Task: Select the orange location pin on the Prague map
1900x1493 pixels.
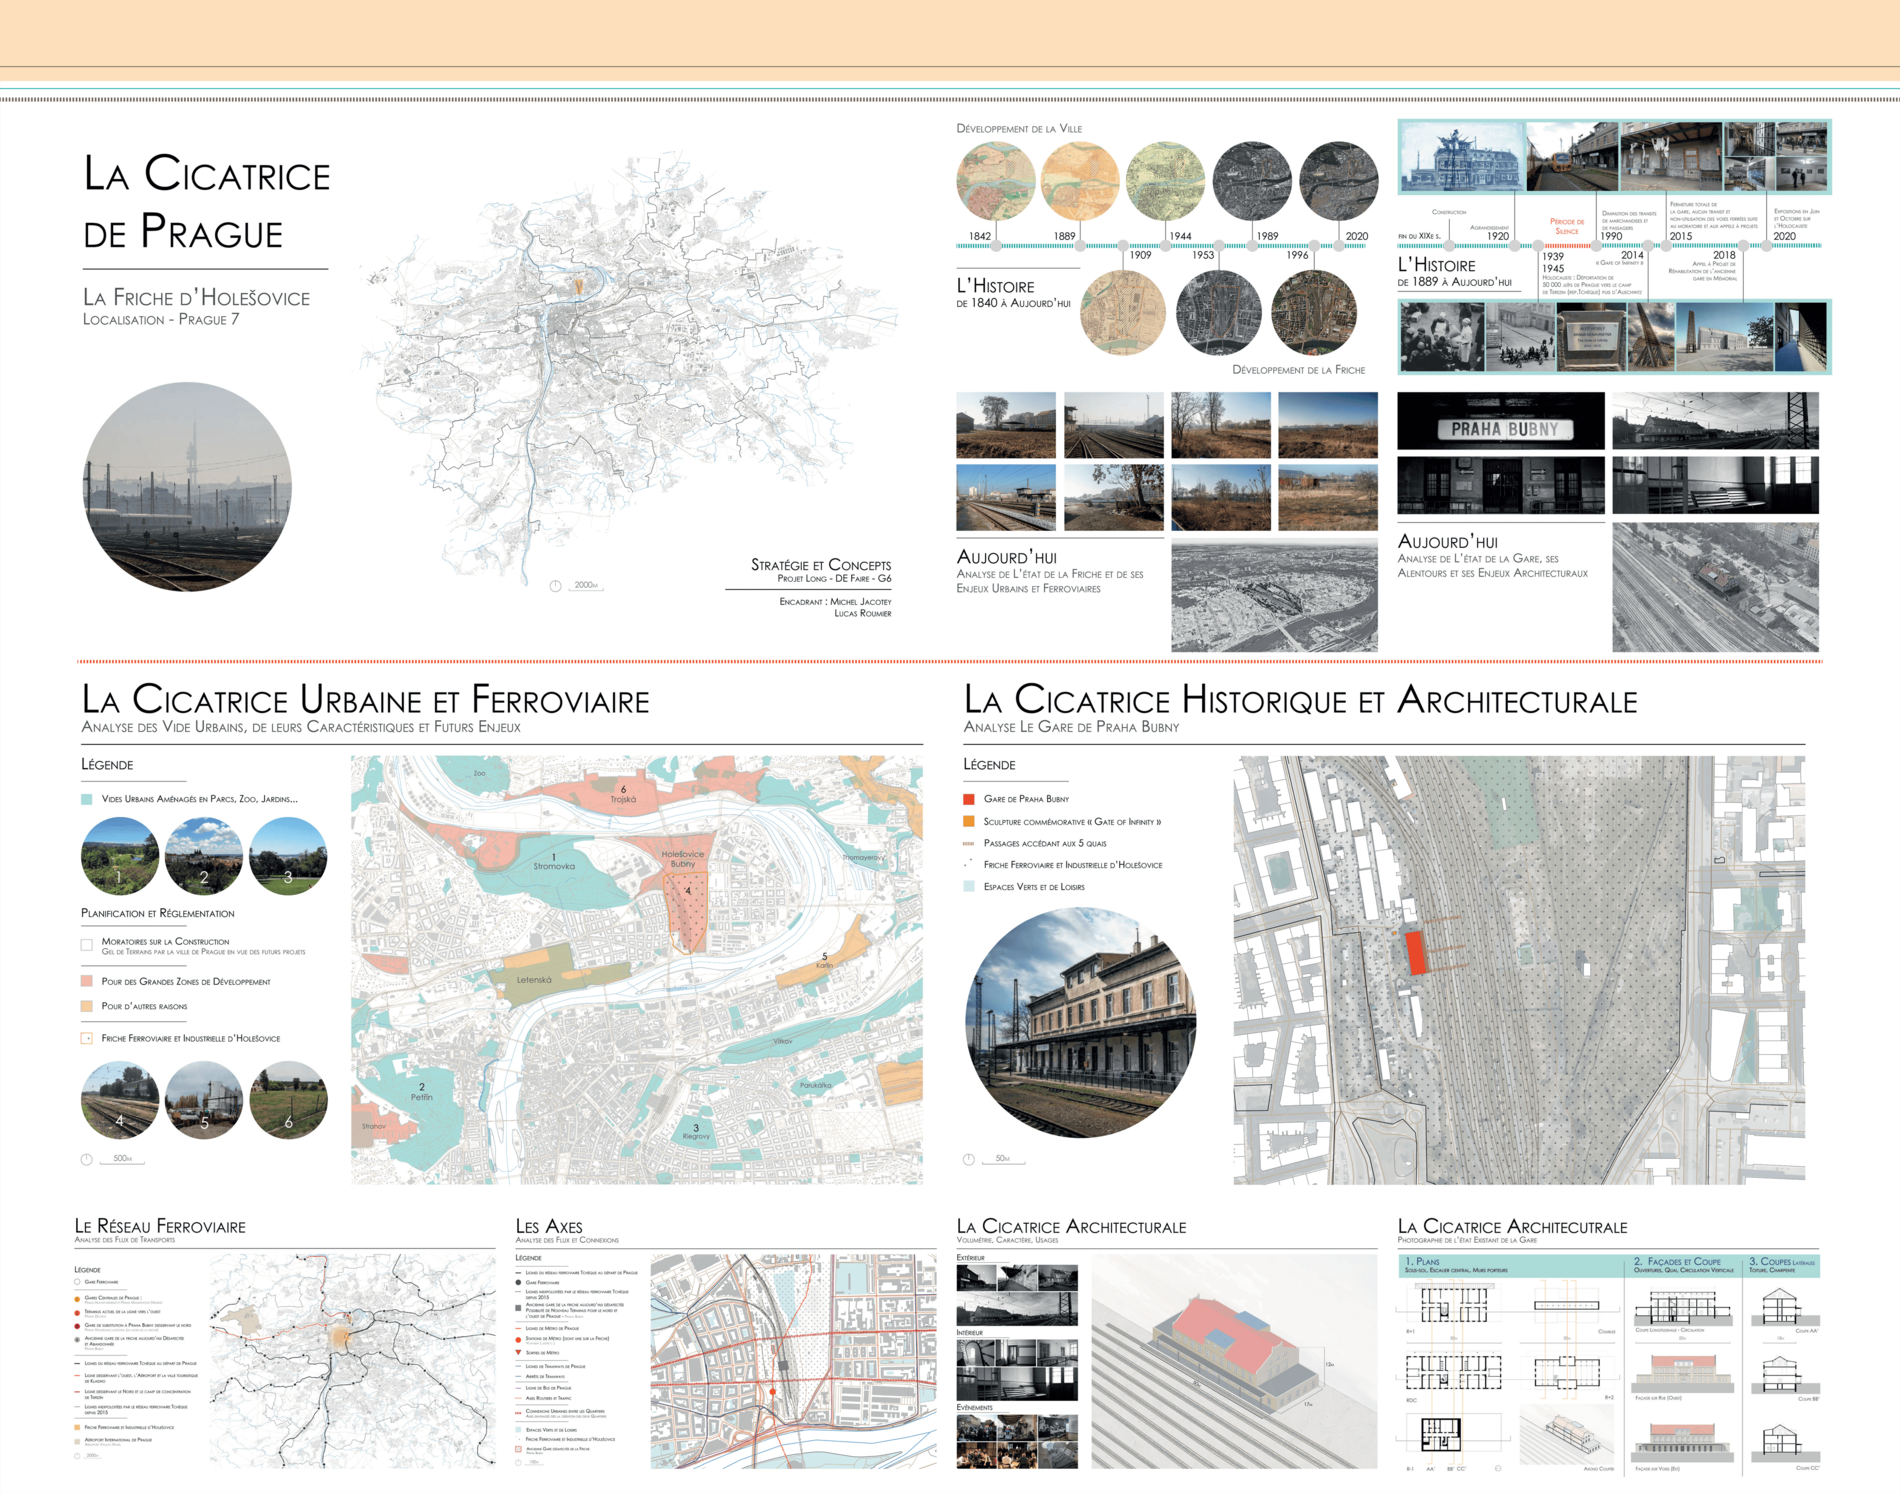Action: (578, 287)
